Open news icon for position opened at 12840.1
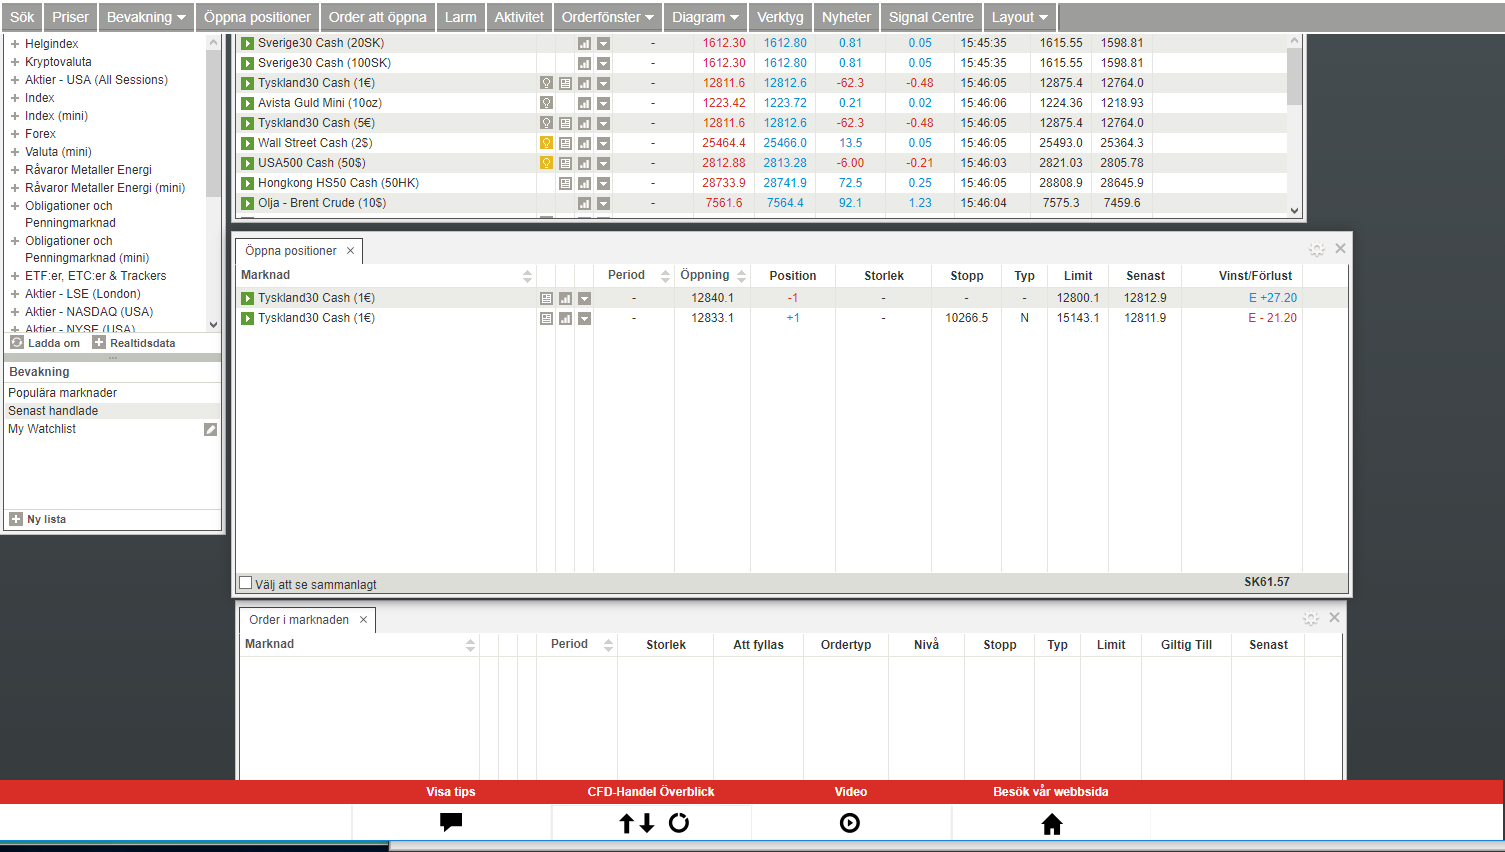The height and width of the screenshot is (852, 1505). (546, 298)
